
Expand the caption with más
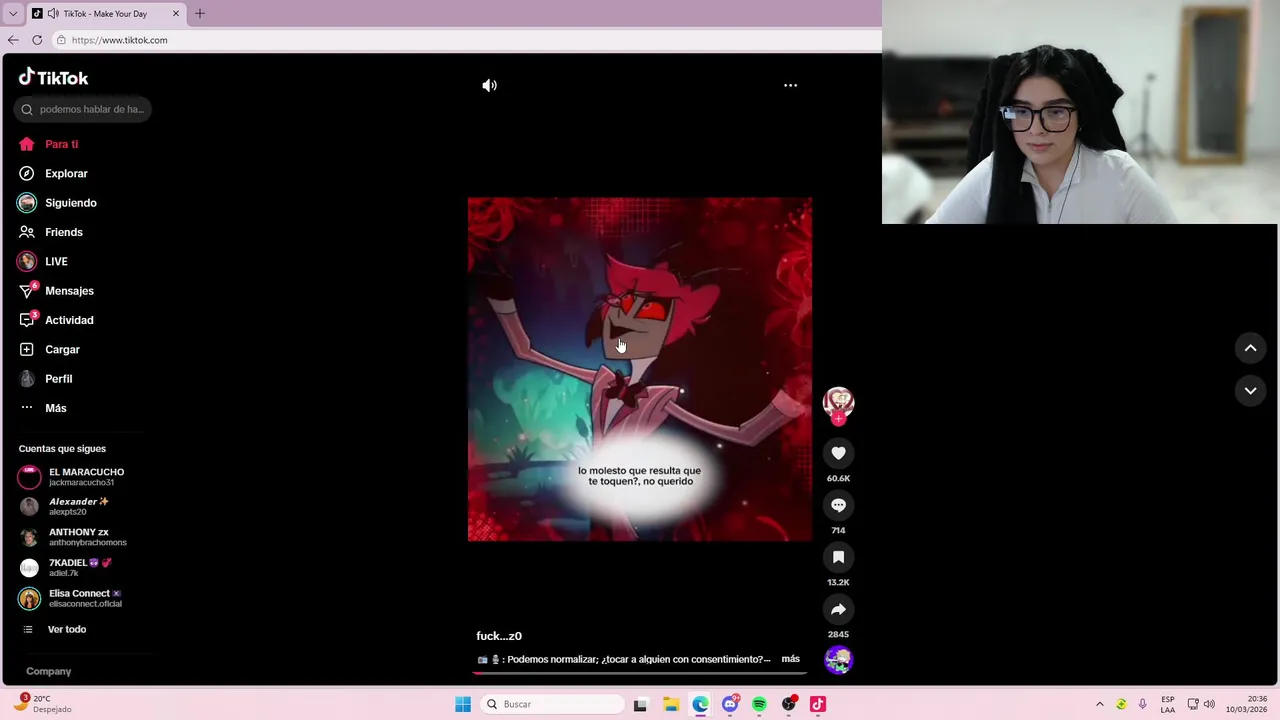coord(790,659)
